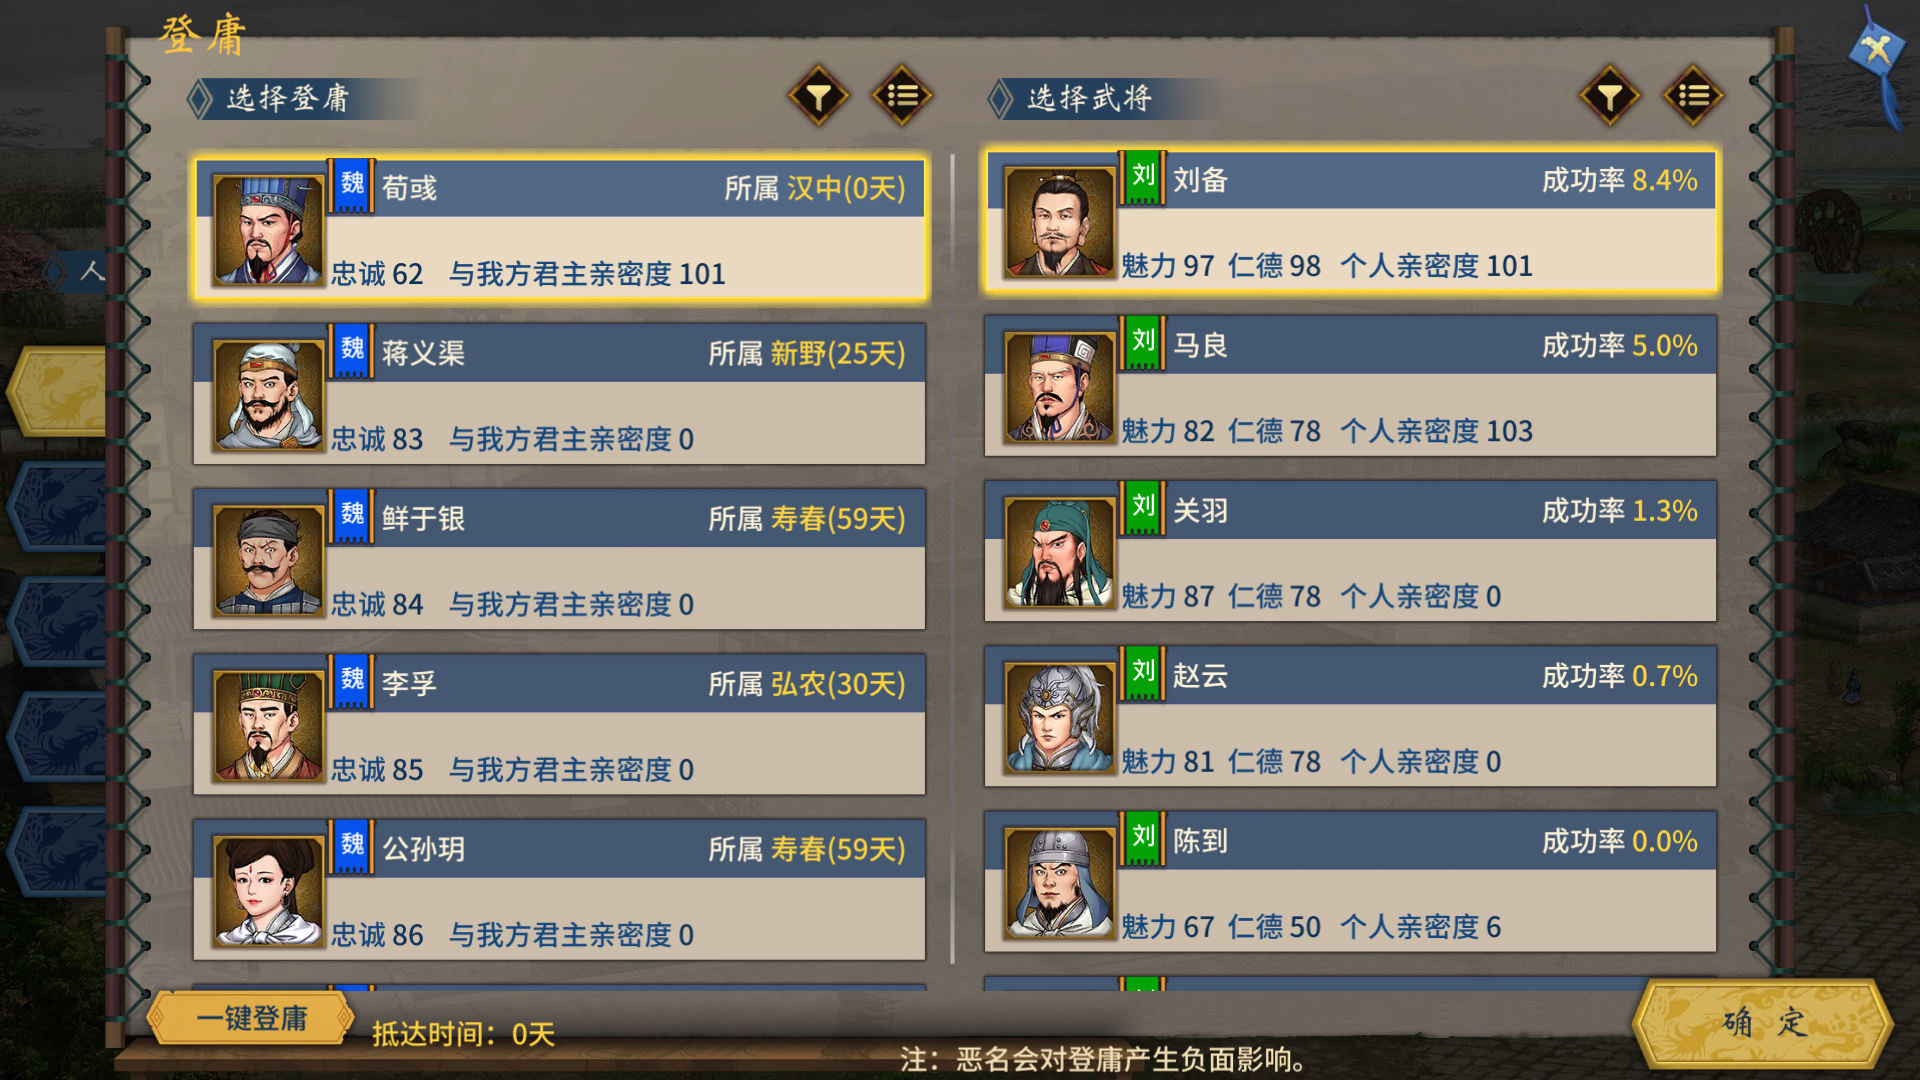Choose 马良 as the recruiting general

click(1350, 386)
